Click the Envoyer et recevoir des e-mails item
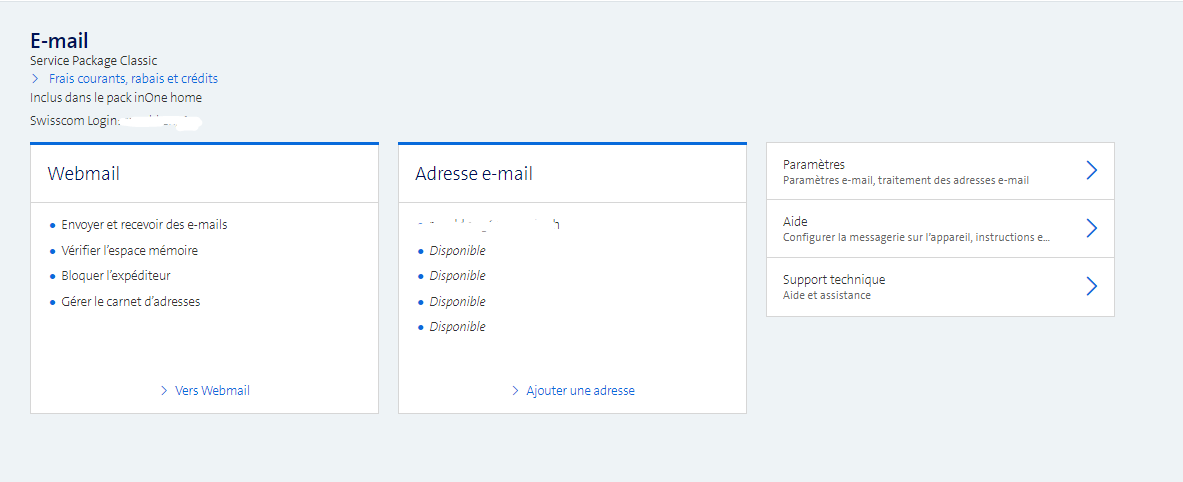The image size is (1183, 482). click(x=144, y=225)
